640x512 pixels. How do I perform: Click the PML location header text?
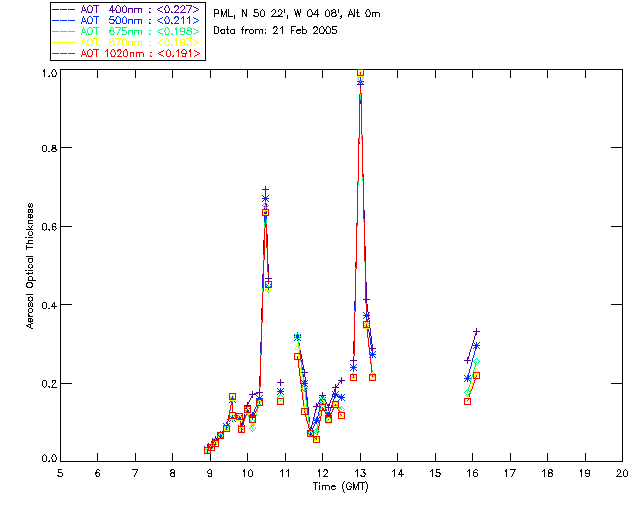(297, 14)
